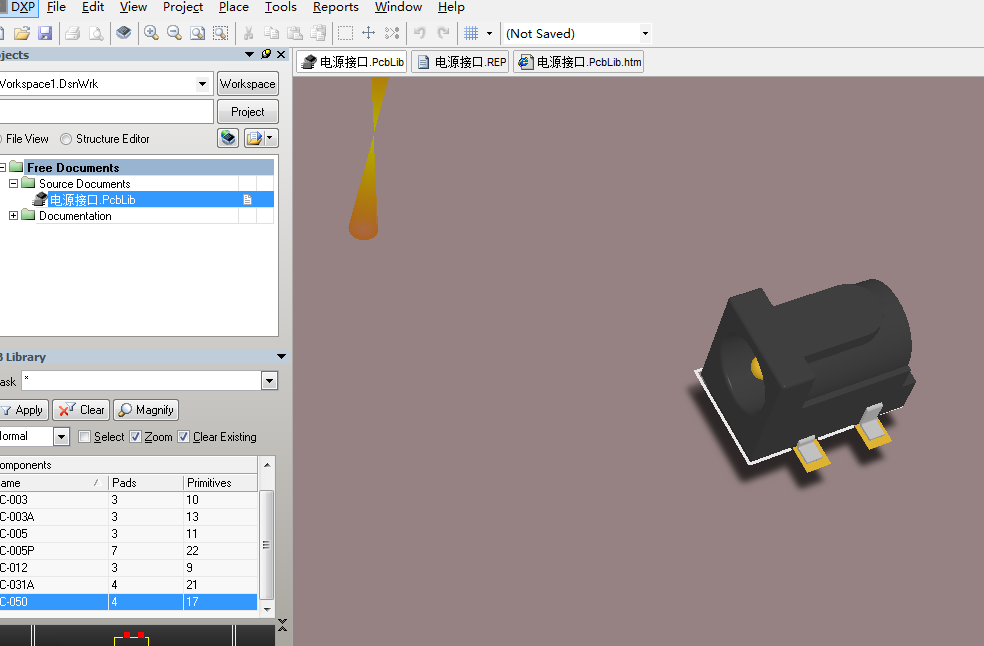Click the Paste clipboard icon
This screenshot has width=984, height=646.
pos(295,33)
